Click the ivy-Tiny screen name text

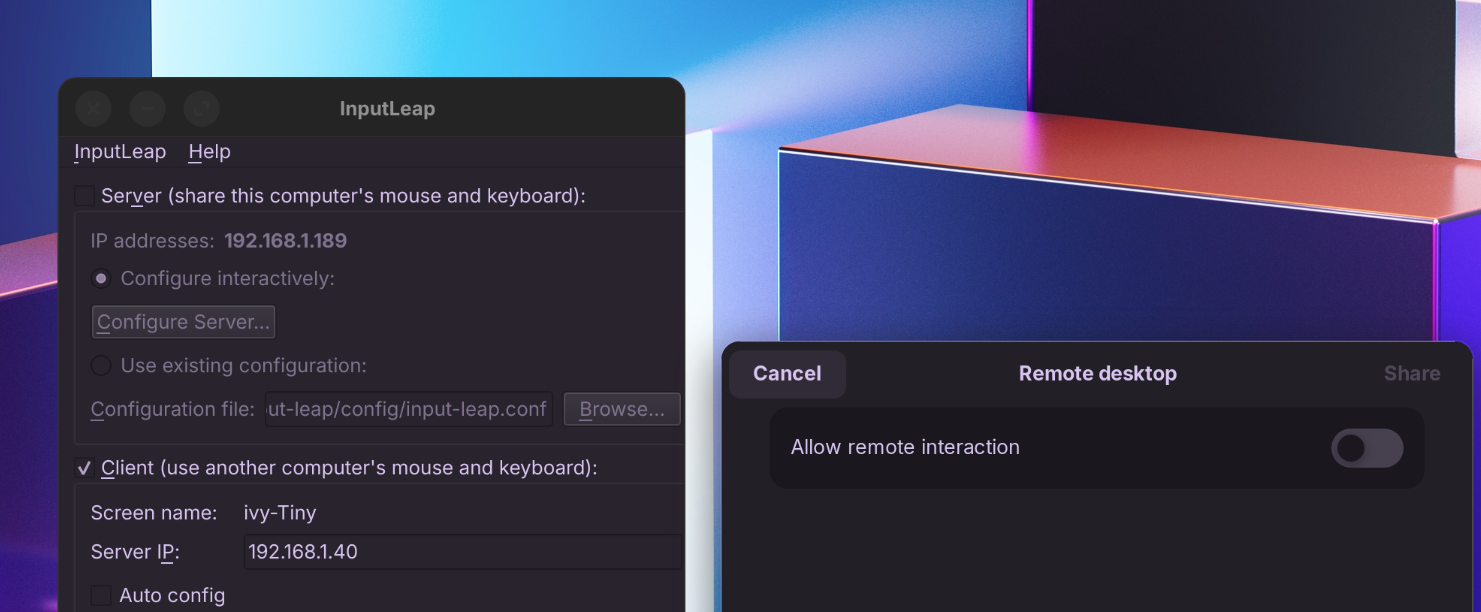tap(280, 513)
